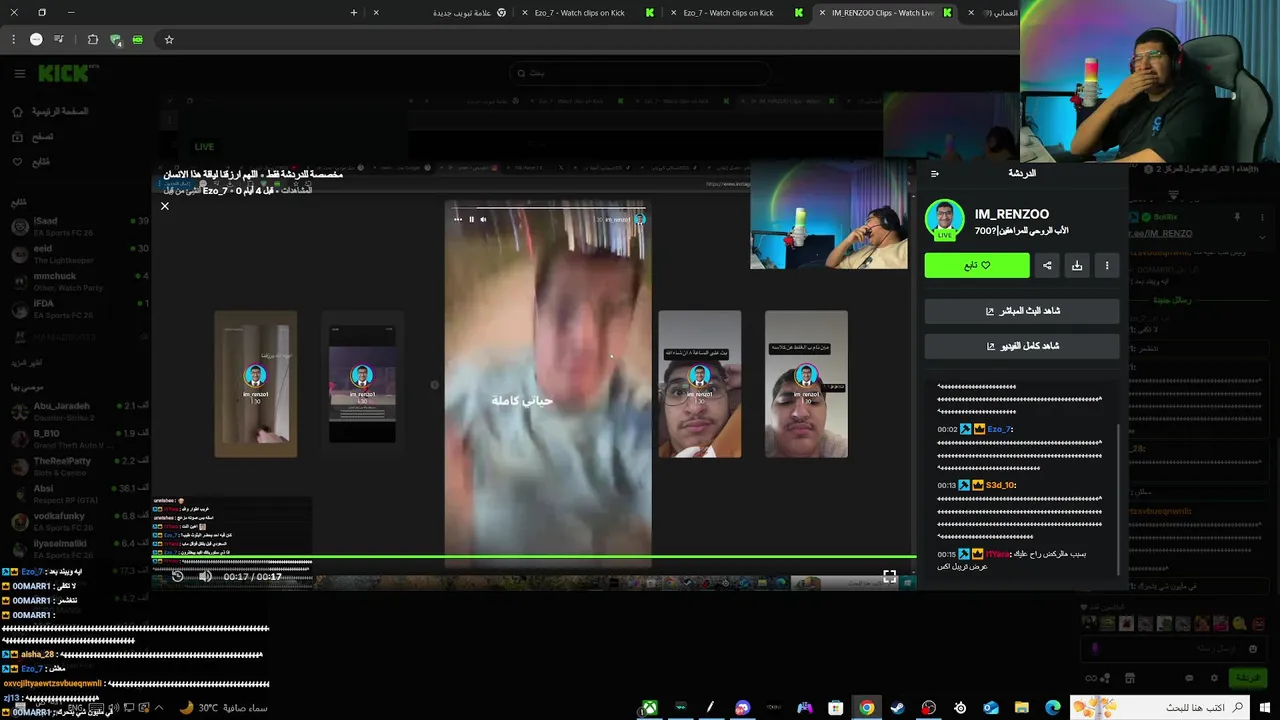Click the Ezo_7 username in clip chat
The image size is (1280, 720).
[999, 429]
